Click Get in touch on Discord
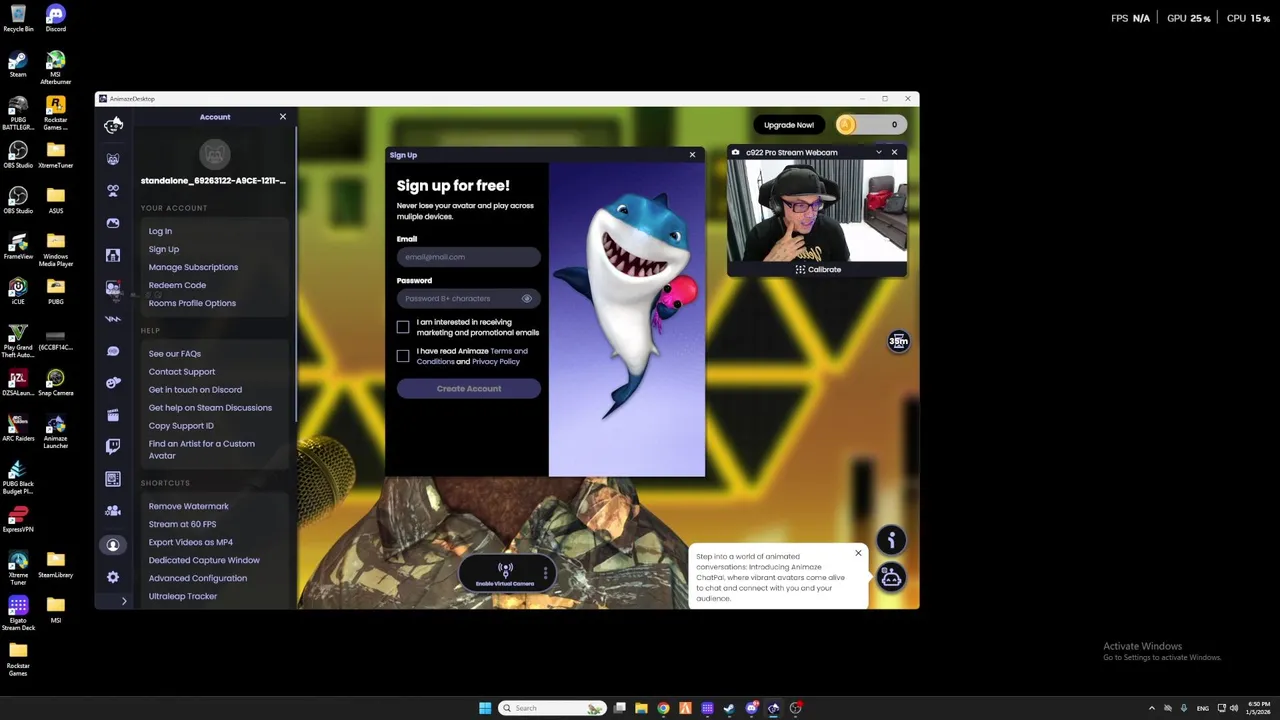 (x=195, y=389)
